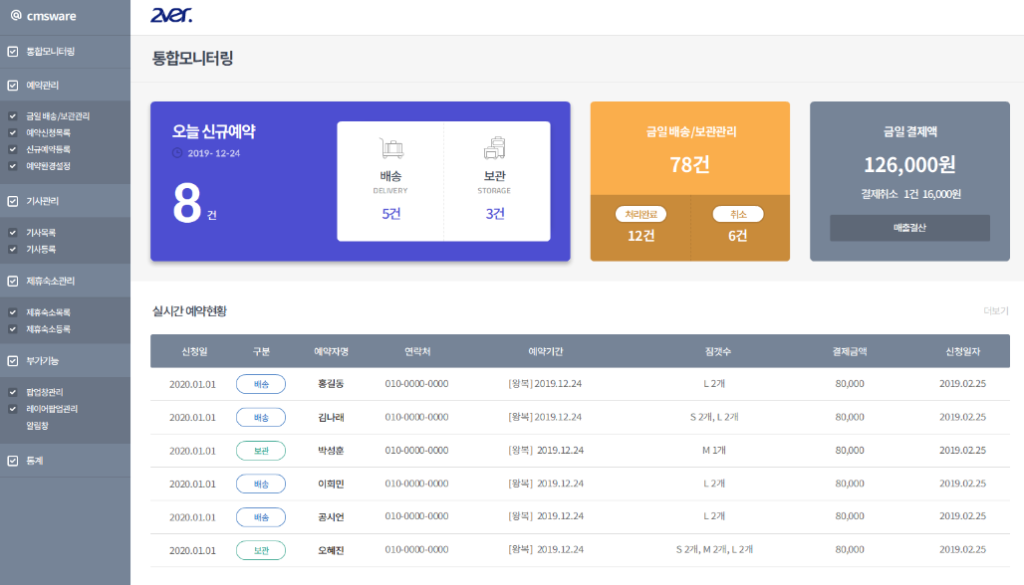Click the 통합모니터링 page title
The height and width of the screenshot is (585, 1024).
(x=193, y=58)
